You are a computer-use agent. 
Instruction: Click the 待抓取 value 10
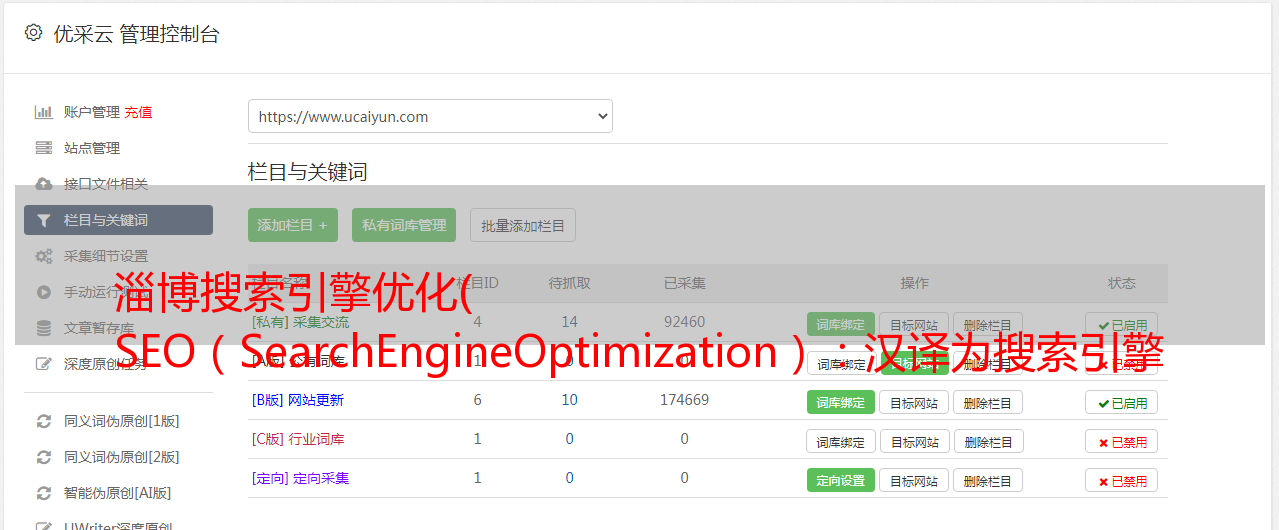coord(569,400)
